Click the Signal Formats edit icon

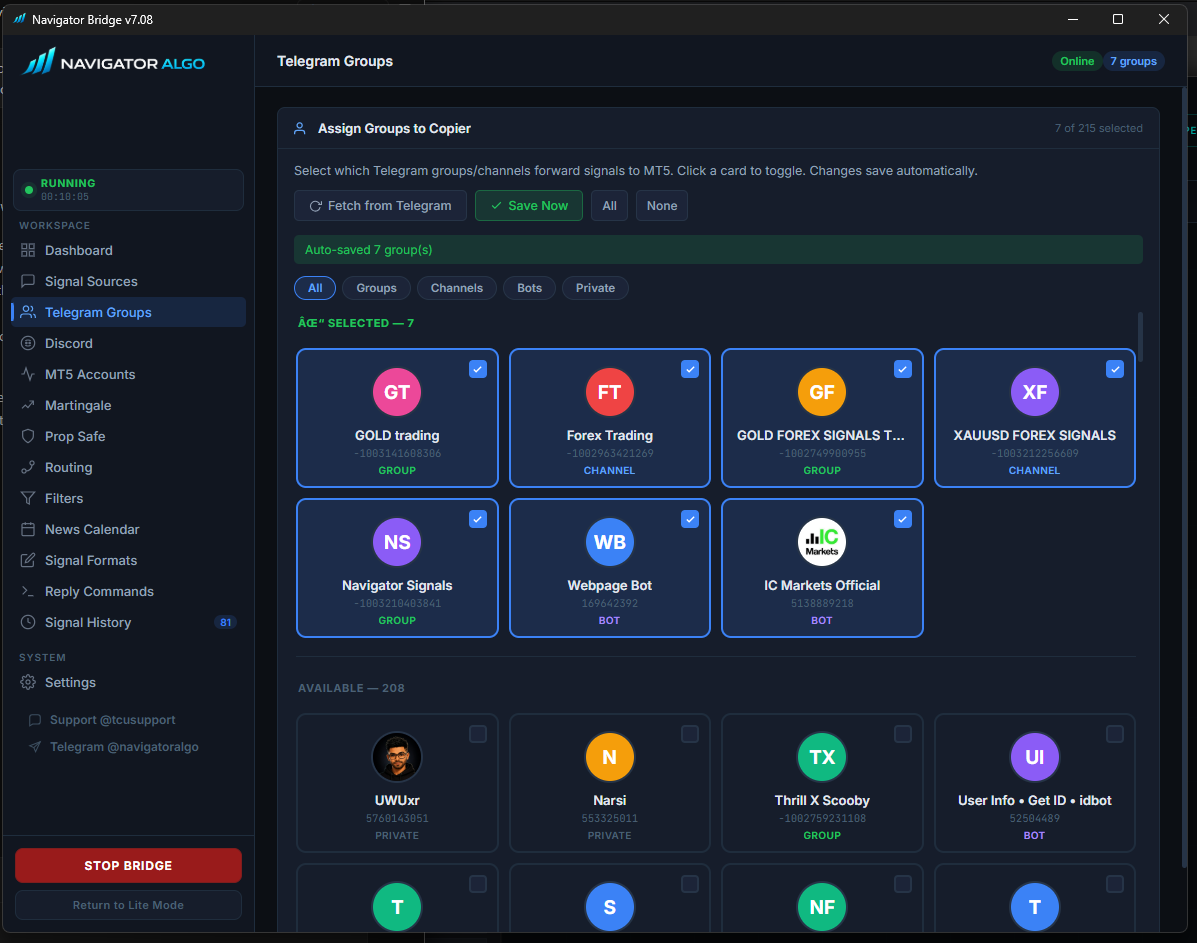coord(28,560)
